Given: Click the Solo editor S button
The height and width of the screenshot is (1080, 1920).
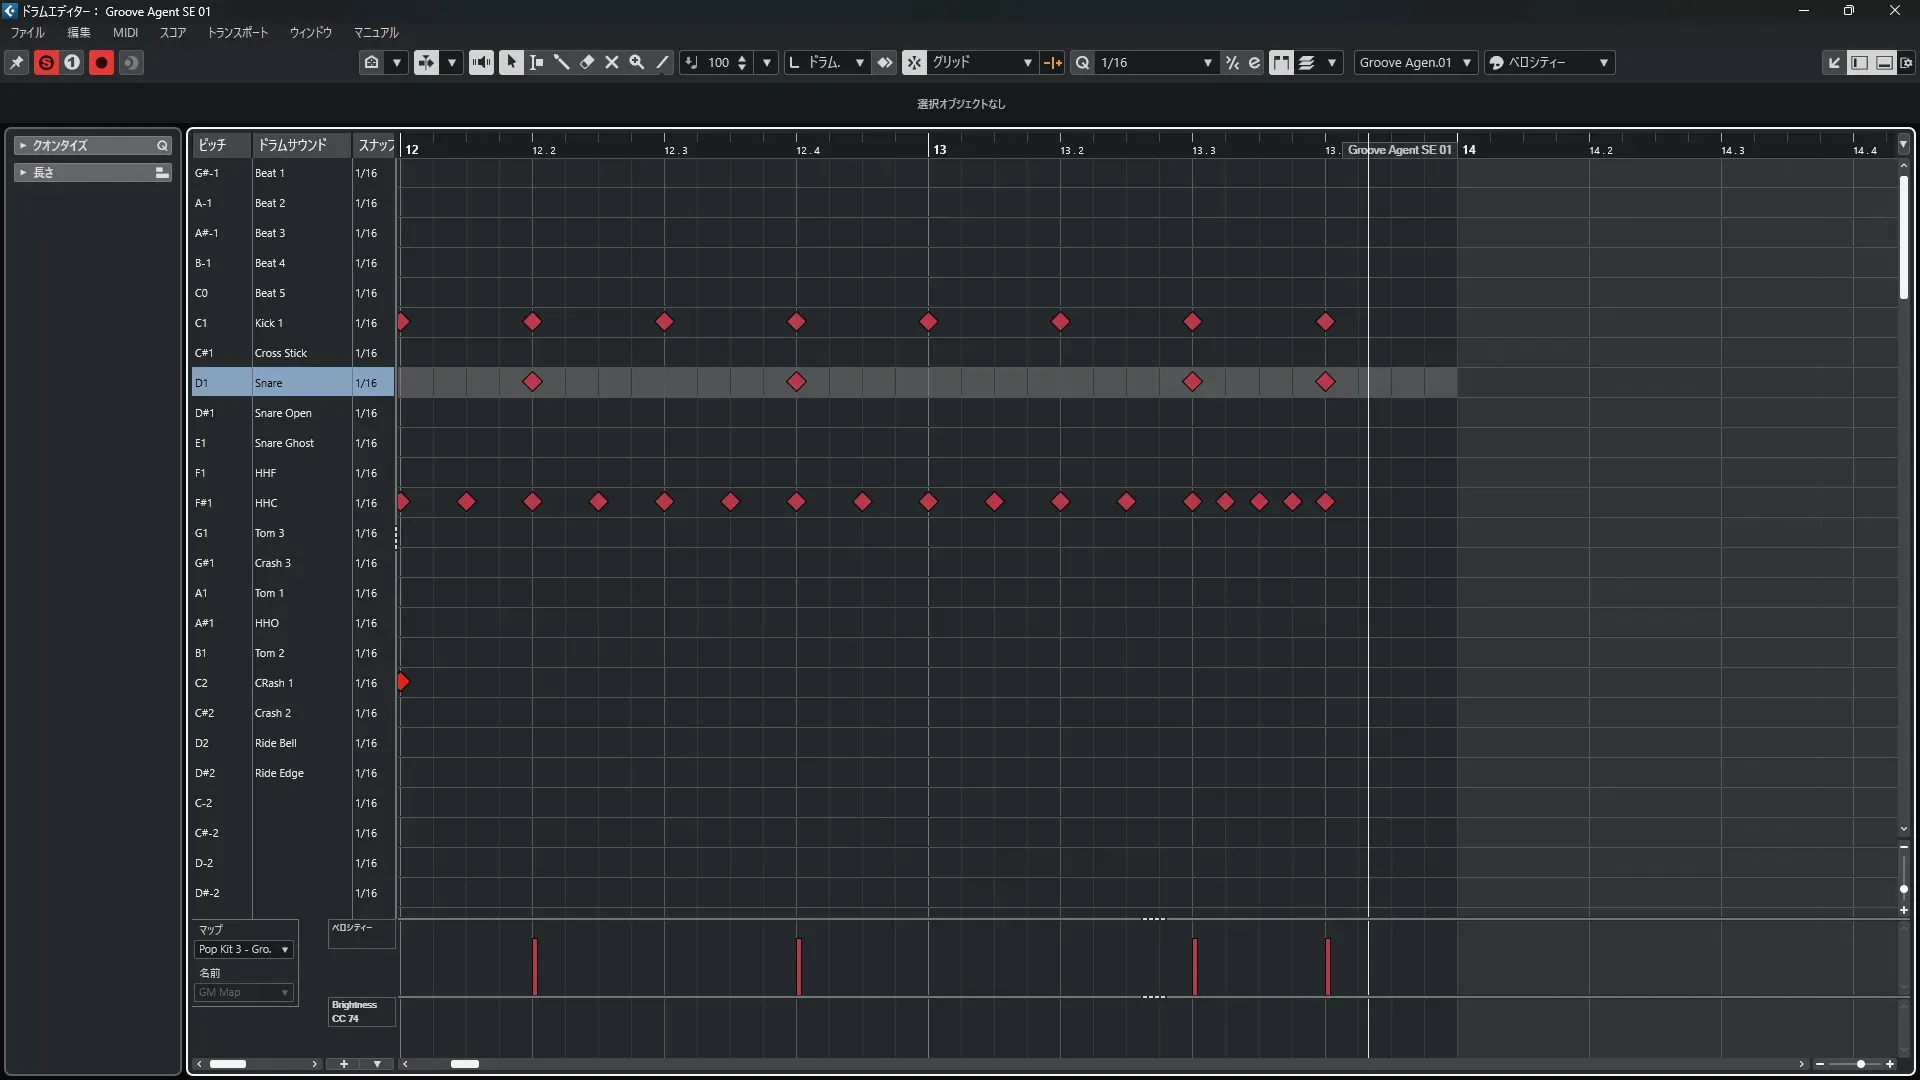Looking at the screenshot, I should [x=46, y=62].
